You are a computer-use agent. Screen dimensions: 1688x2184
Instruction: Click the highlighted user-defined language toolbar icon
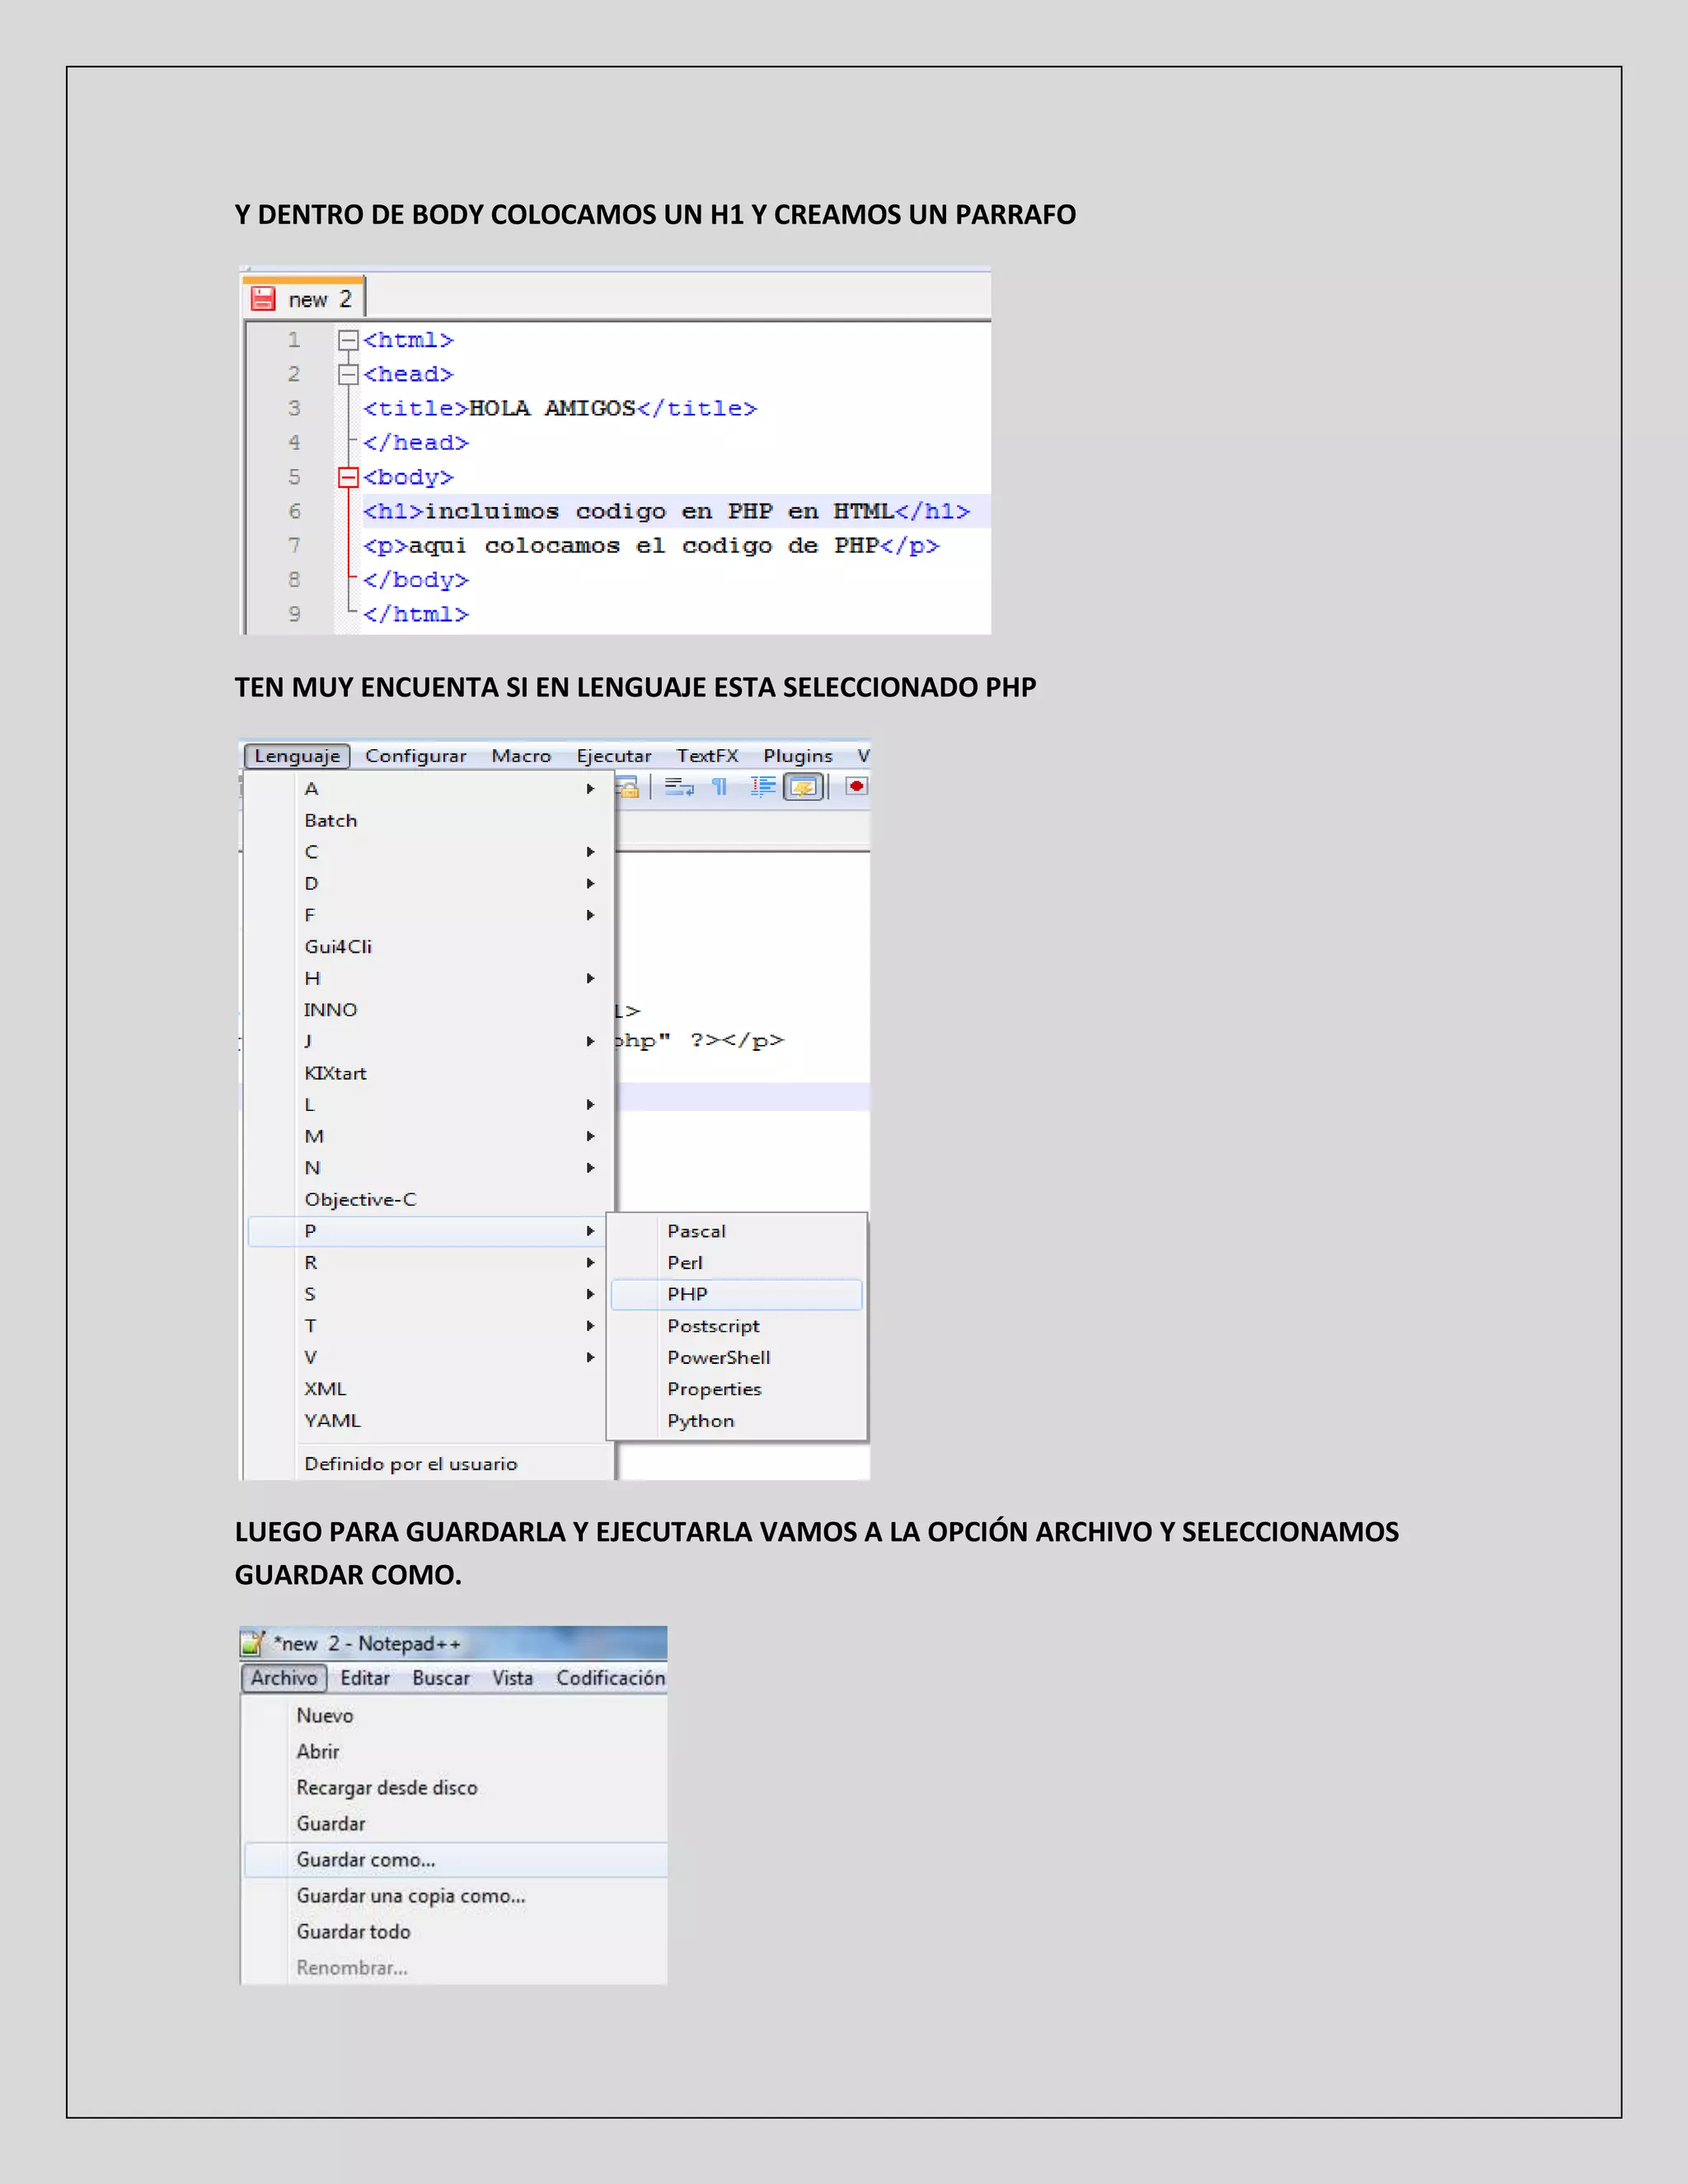(803, 787)
